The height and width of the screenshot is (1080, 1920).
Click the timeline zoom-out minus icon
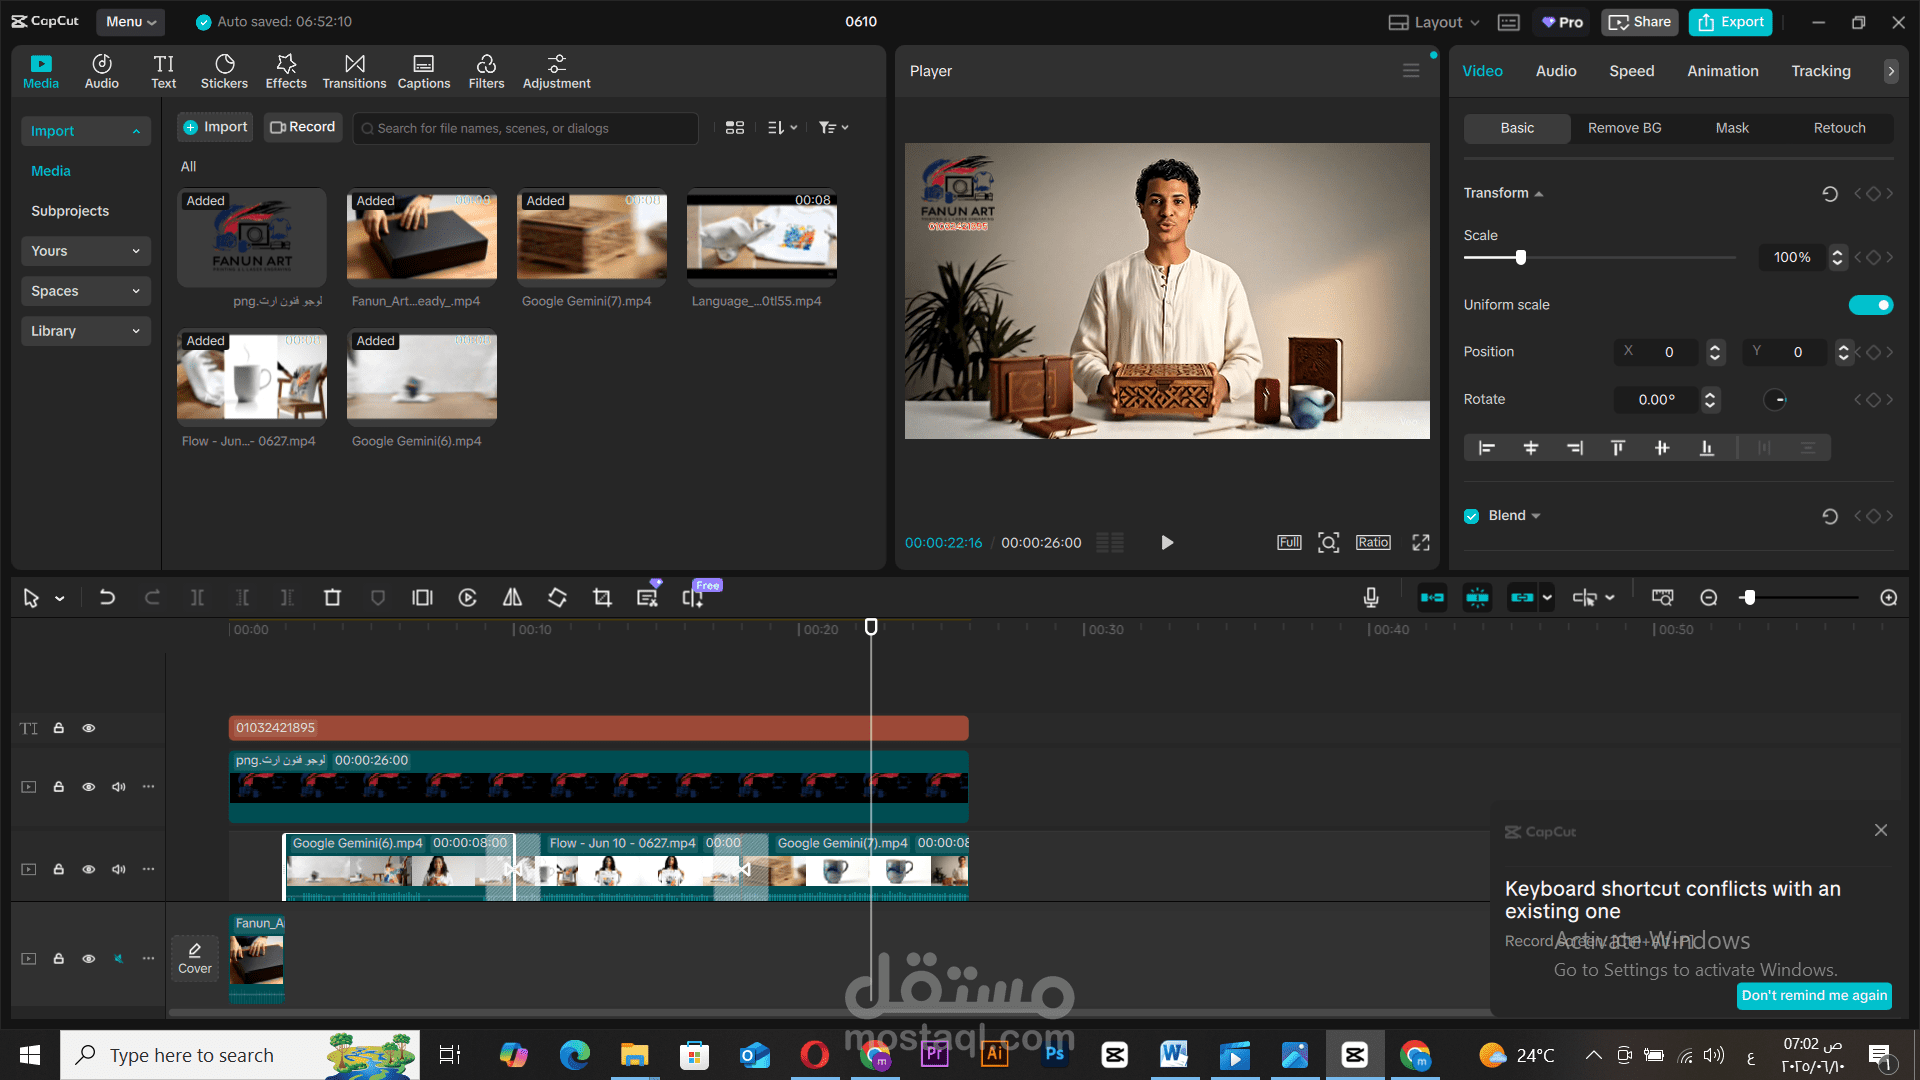(x=1709, y=598)
